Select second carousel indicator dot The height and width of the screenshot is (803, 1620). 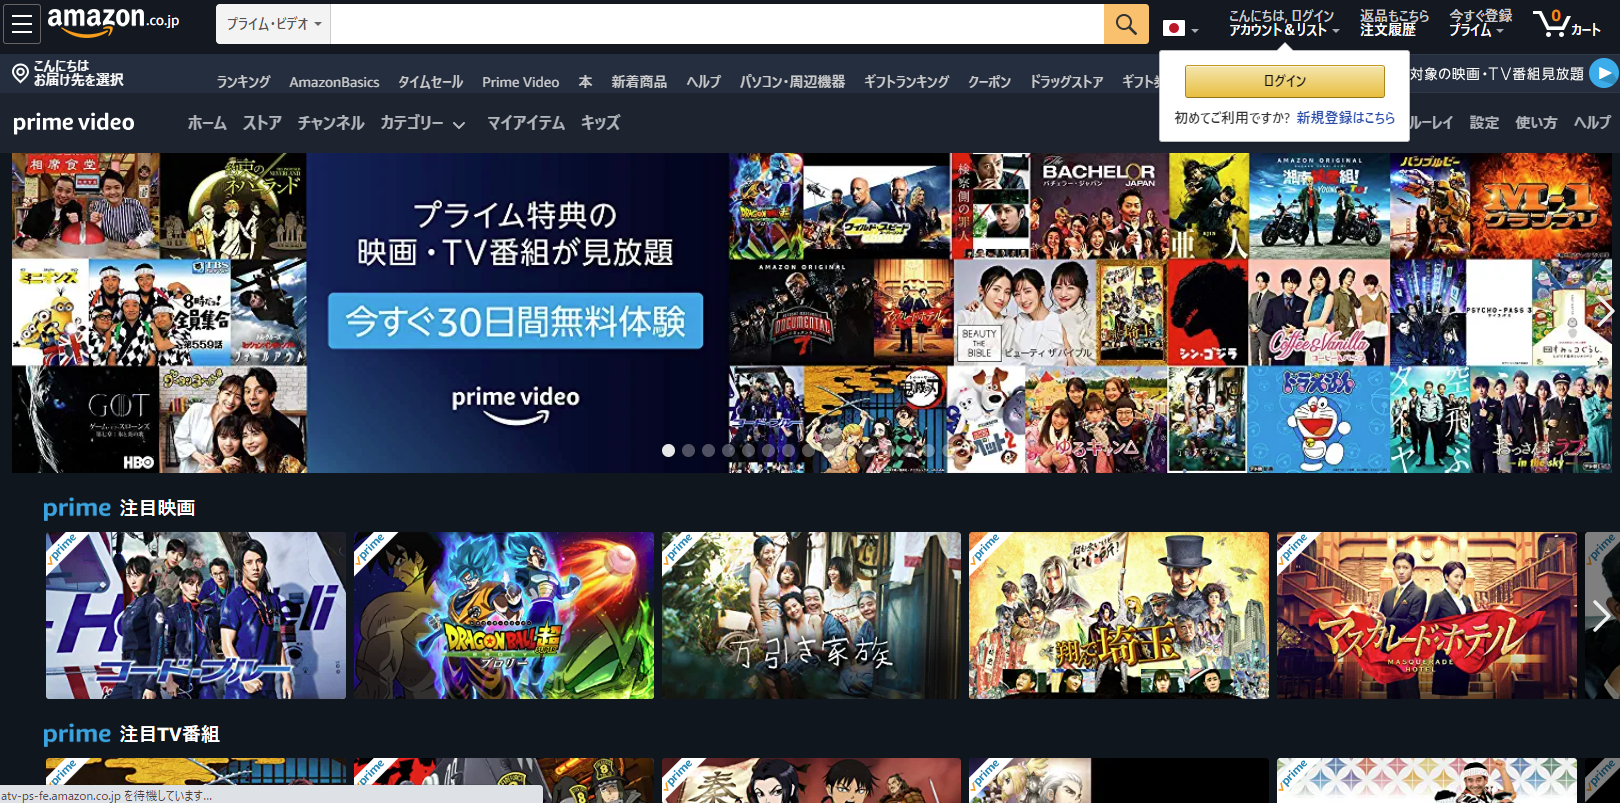(x=688, y=451)
